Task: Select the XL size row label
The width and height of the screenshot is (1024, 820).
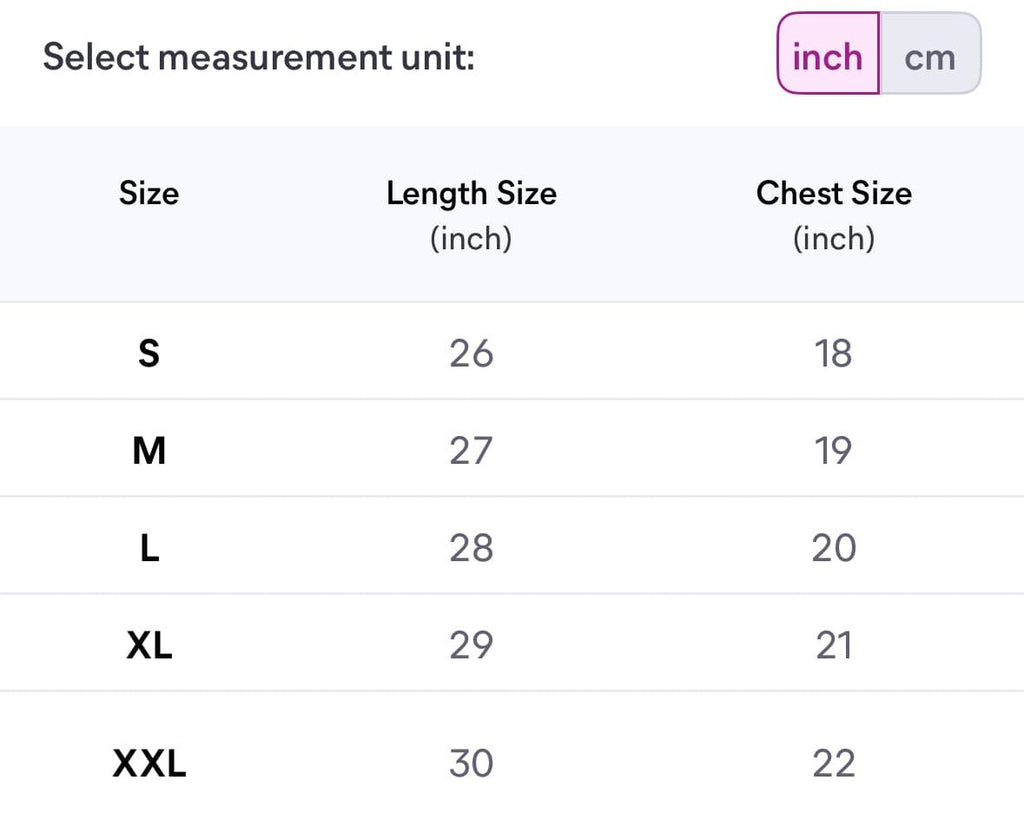Action: tap(149, 646)
